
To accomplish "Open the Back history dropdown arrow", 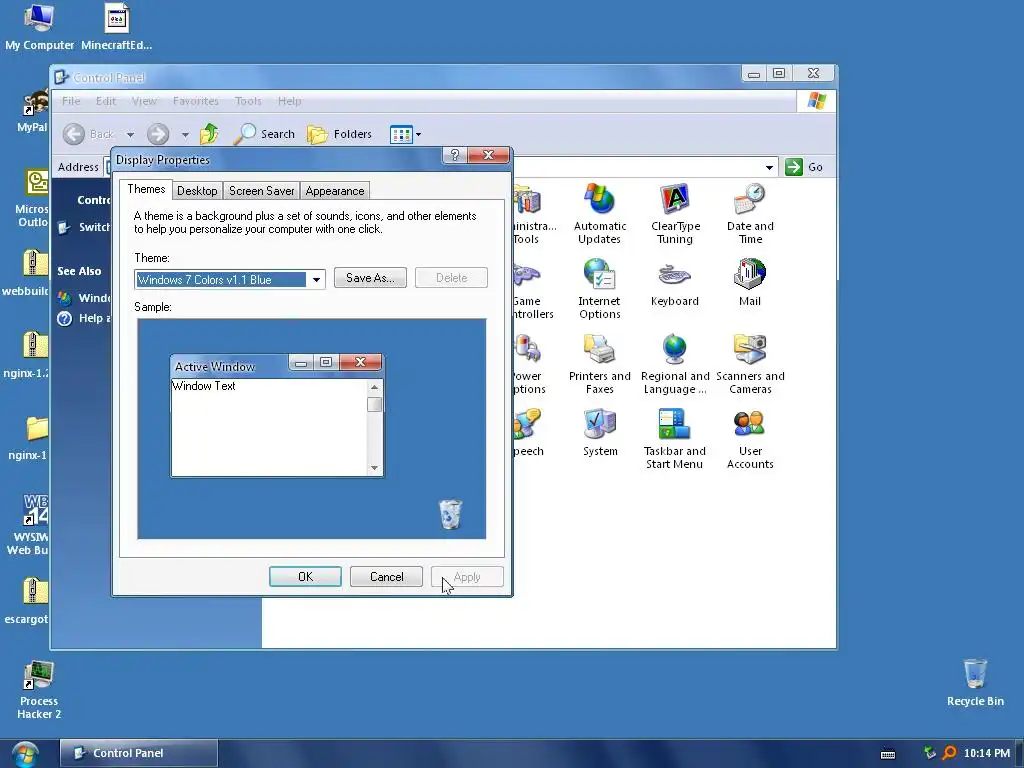I will tap(131, 135).
